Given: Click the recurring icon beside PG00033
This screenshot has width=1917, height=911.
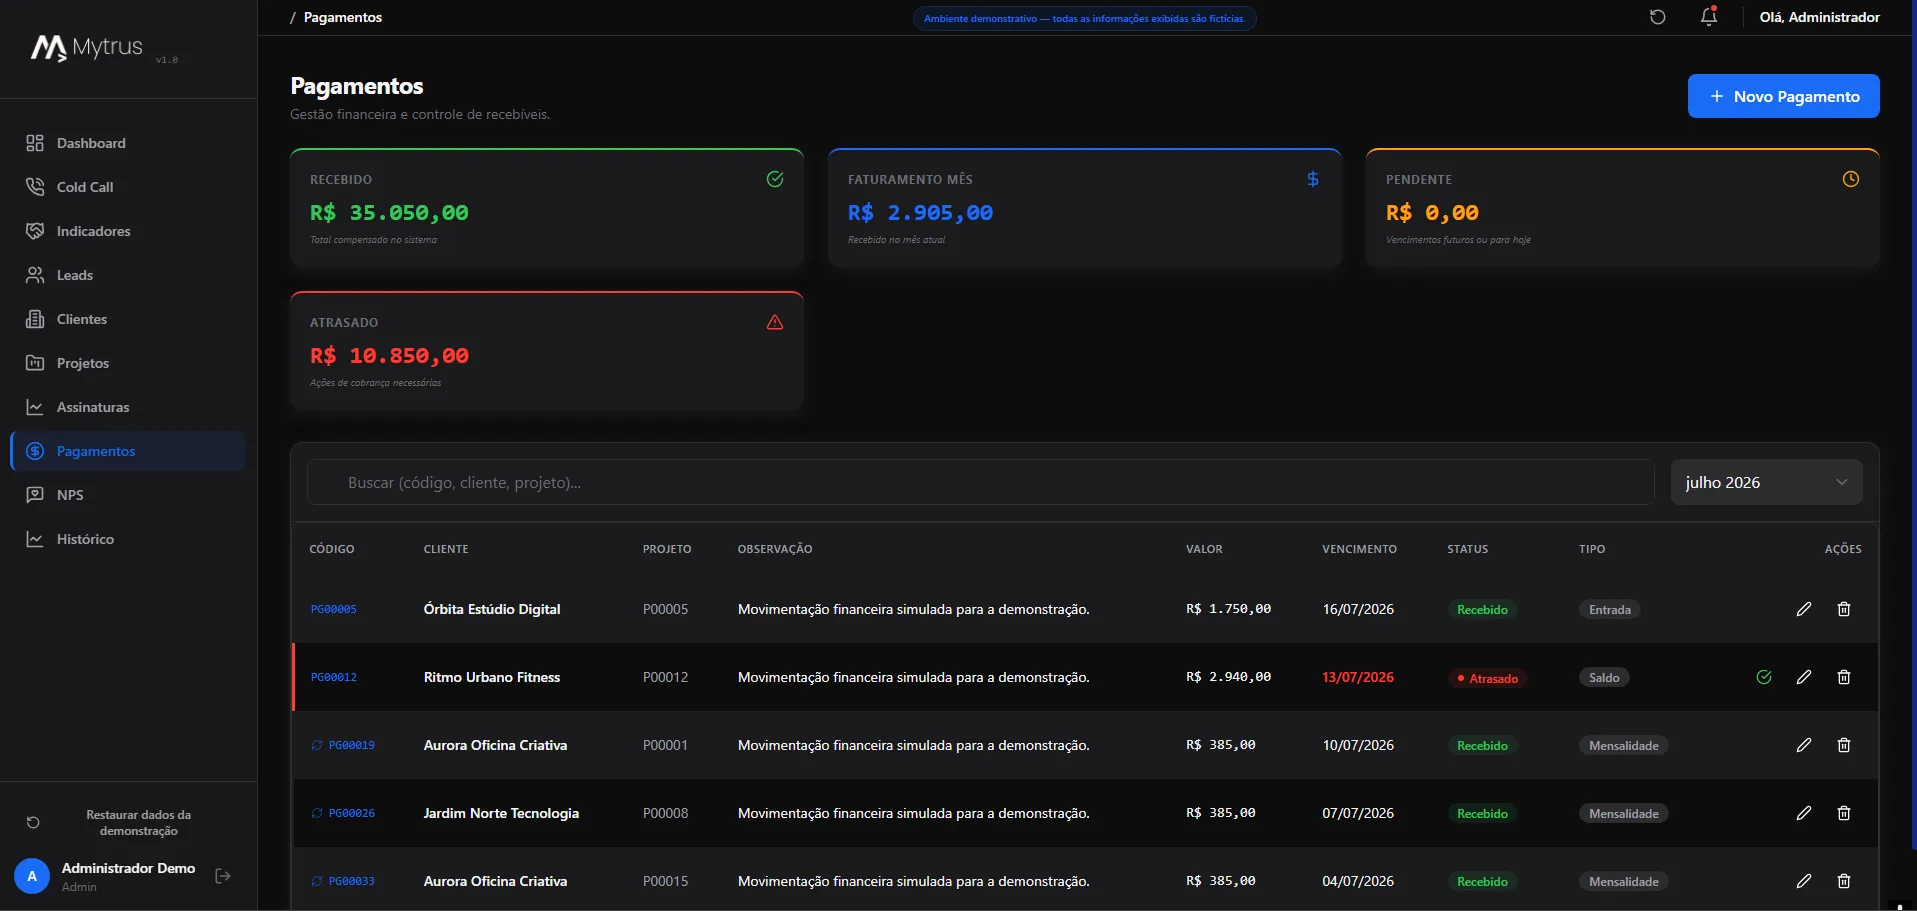Looking at the screenshot, I should [x=317, y=881].
